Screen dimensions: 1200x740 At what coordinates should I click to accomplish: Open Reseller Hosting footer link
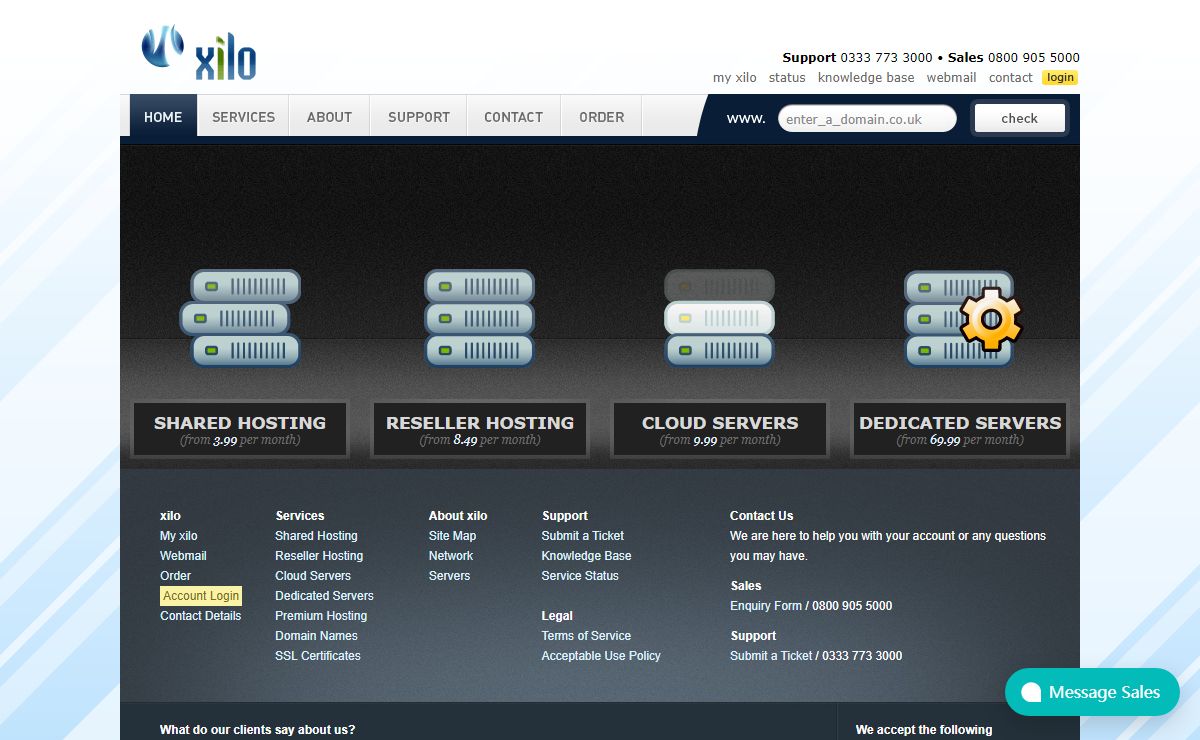tap(319, 556)
